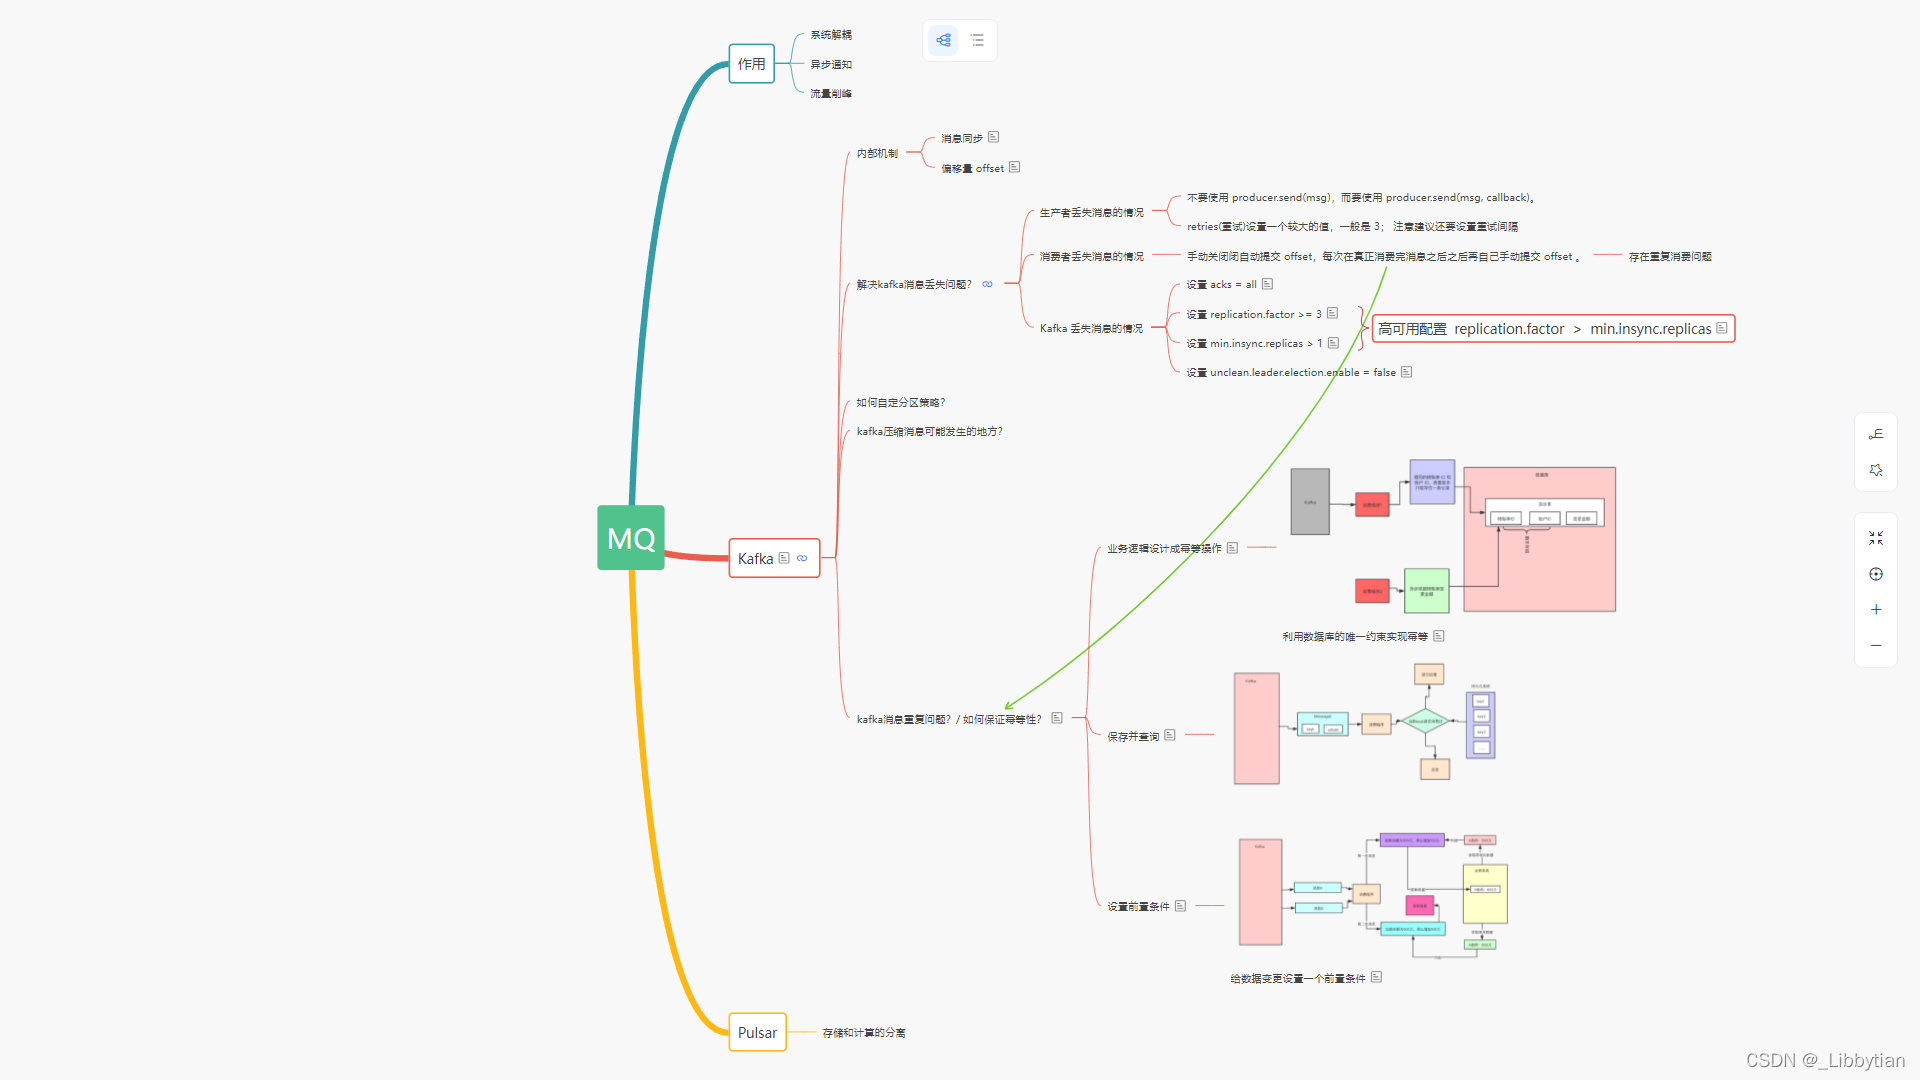Select the 存储和计算的分离 topic
The width and height of the screenshot is (1920, 1080).
coord(864,1032)
